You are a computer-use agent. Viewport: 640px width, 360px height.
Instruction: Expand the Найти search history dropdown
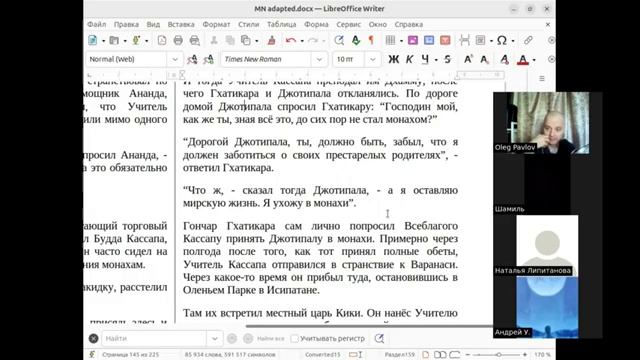tap(214, 338)
